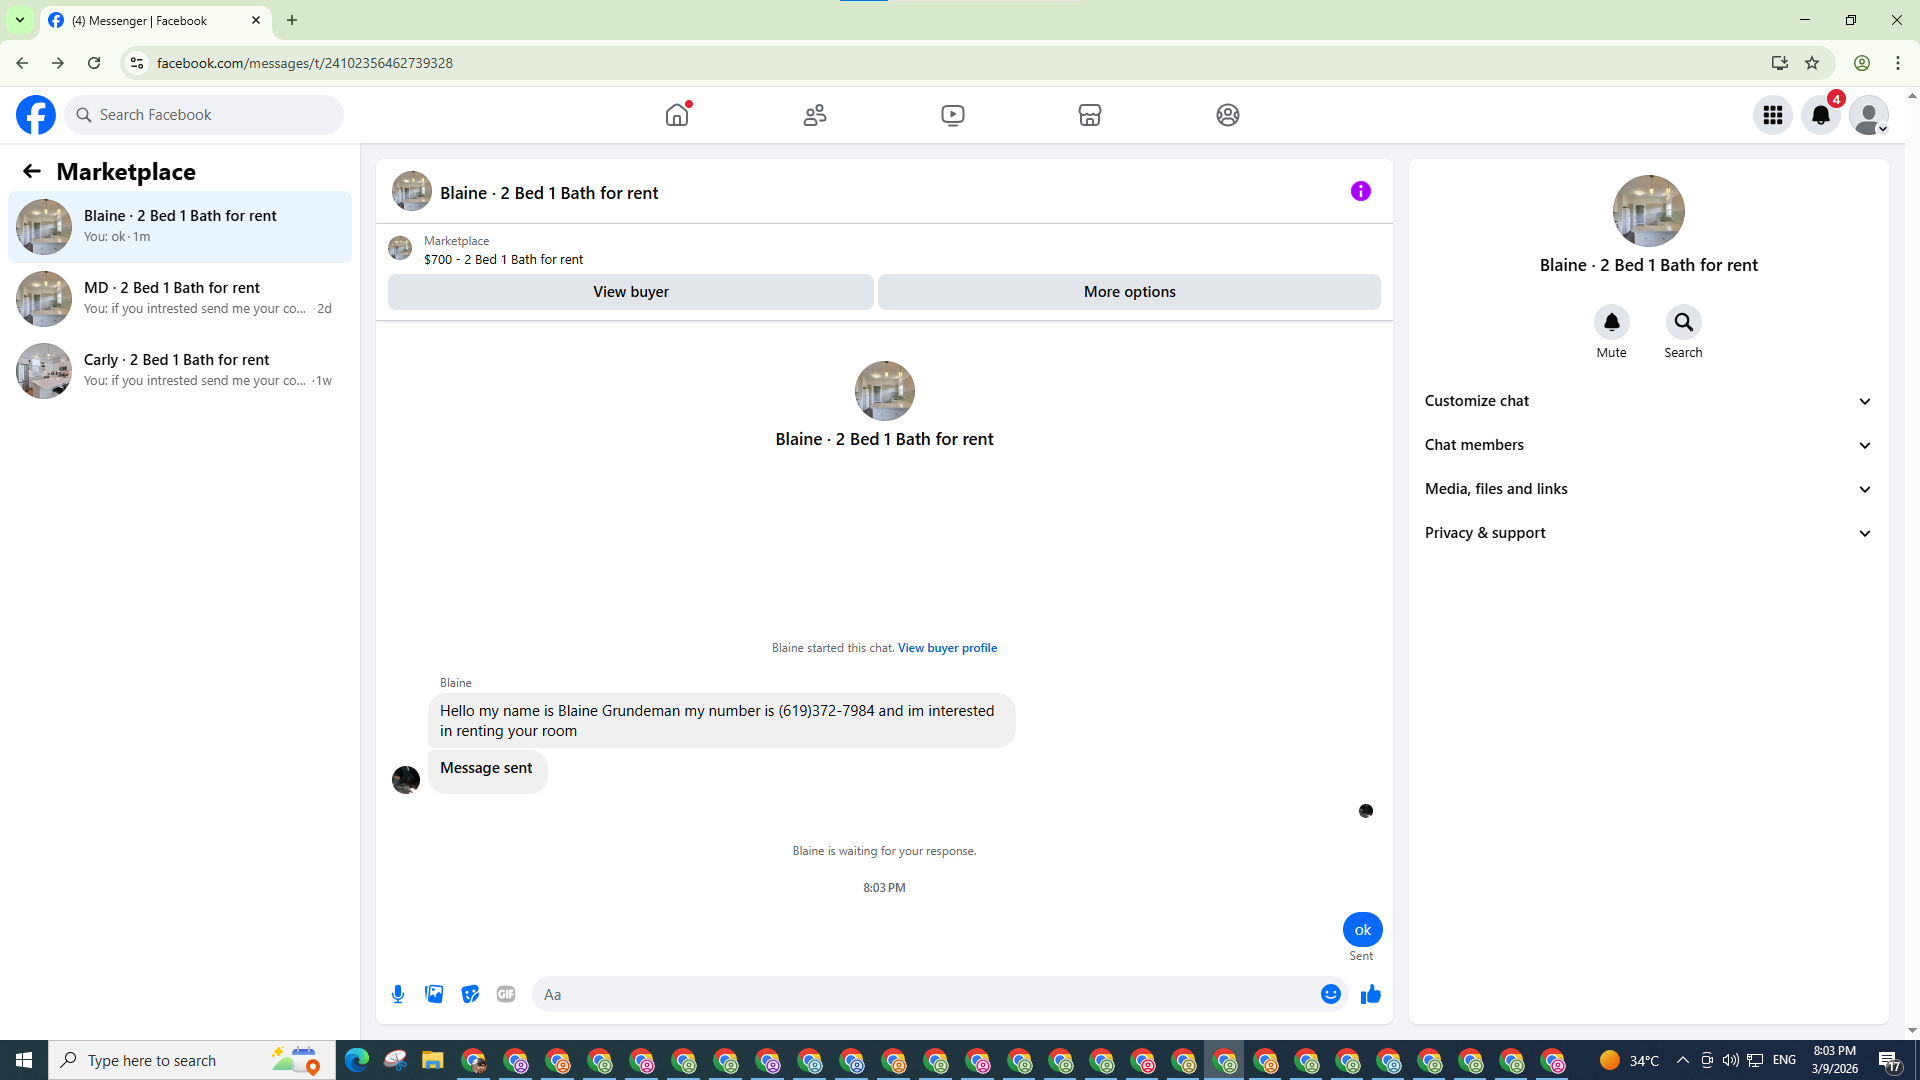Expand Chat members section
The width and height of the screenshot is (1920, 1080).
point(1648,445)
